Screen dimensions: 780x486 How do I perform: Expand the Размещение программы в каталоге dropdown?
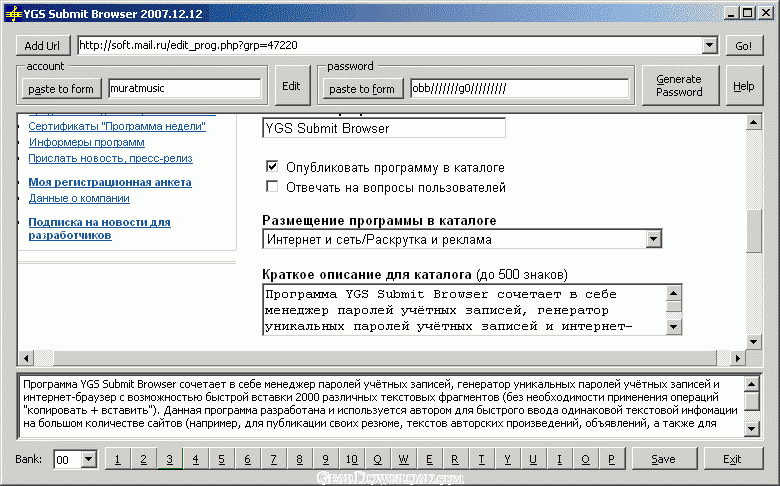653,239
